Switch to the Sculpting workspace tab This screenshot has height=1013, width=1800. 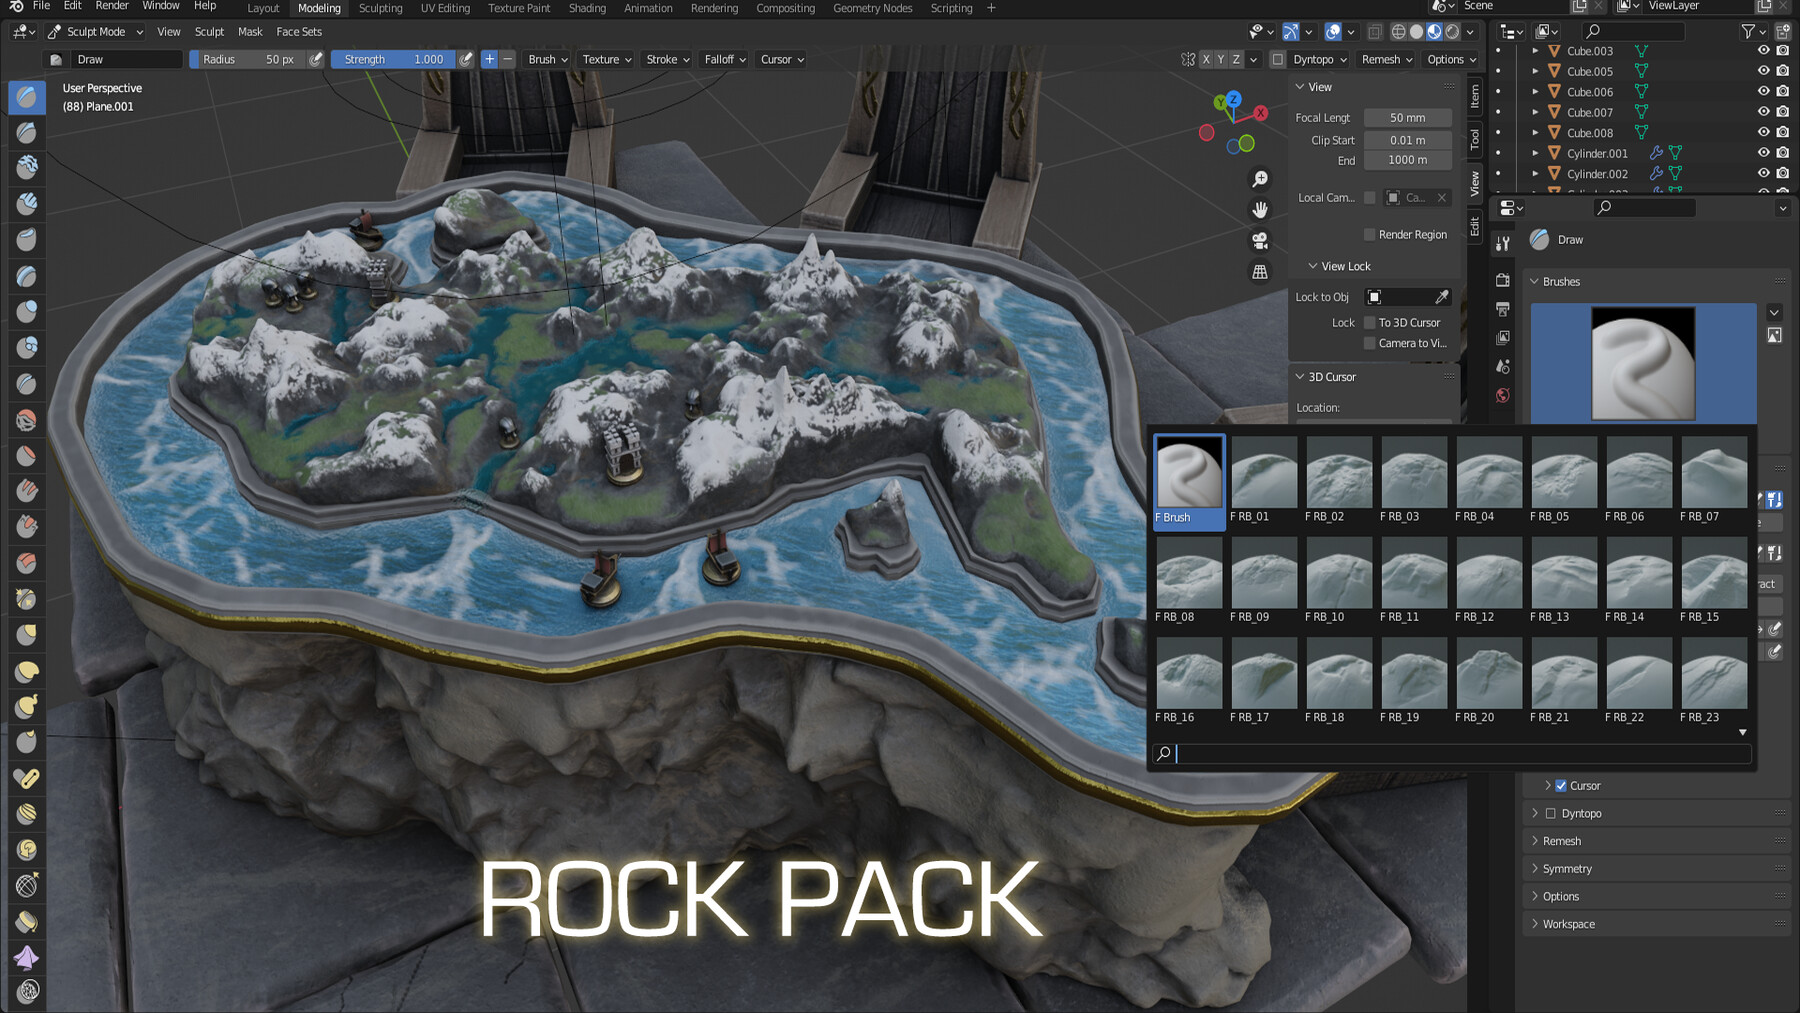coord(380,8)
